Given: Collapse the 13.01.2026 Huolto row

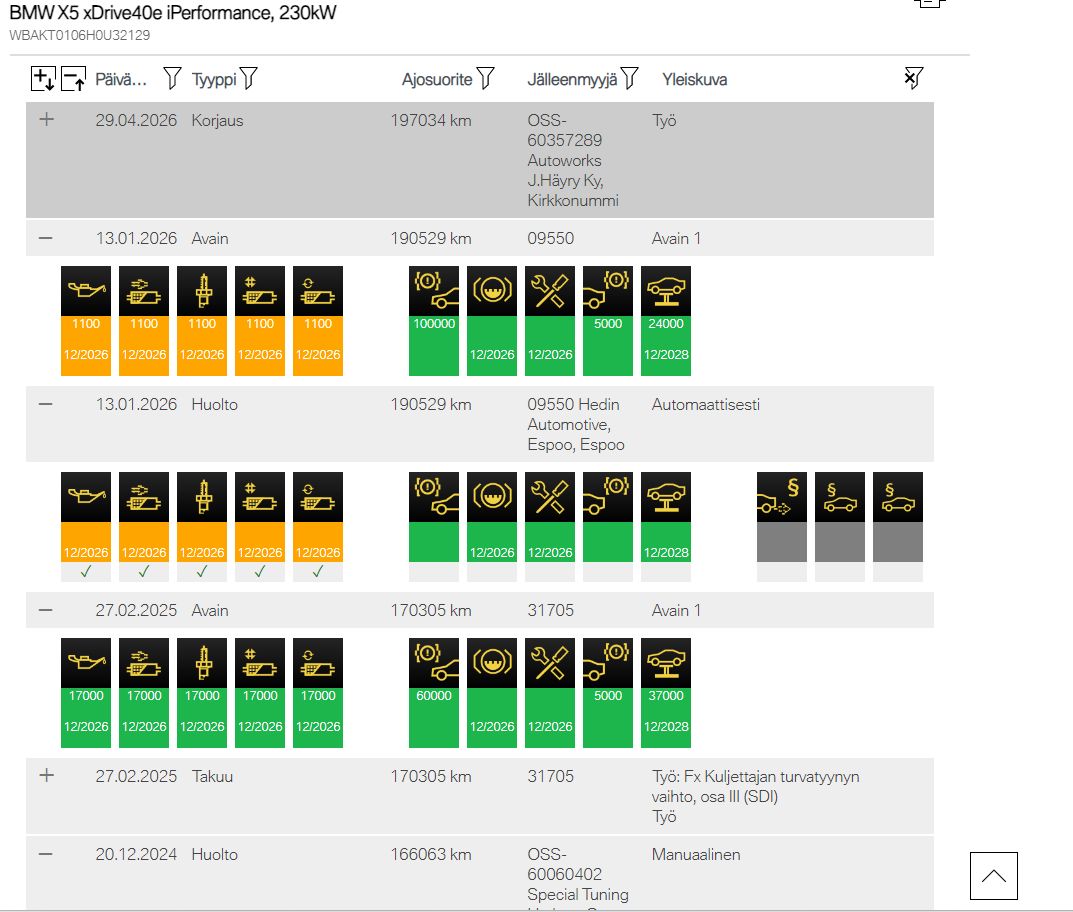Looking at the screenshot, I should 46,404.
